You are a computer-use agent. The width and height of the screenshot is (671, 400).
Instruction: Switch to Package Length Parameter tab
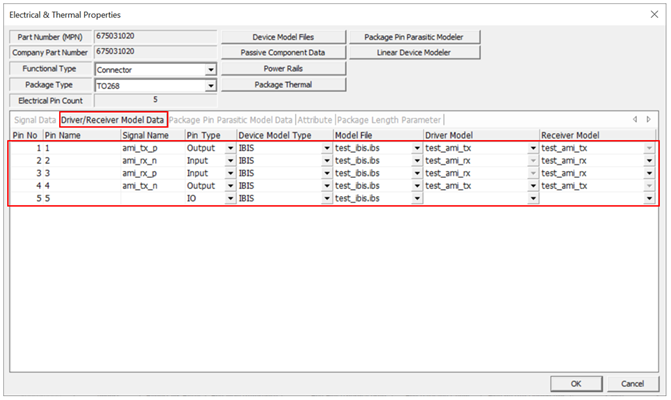(x=389, y=120)
